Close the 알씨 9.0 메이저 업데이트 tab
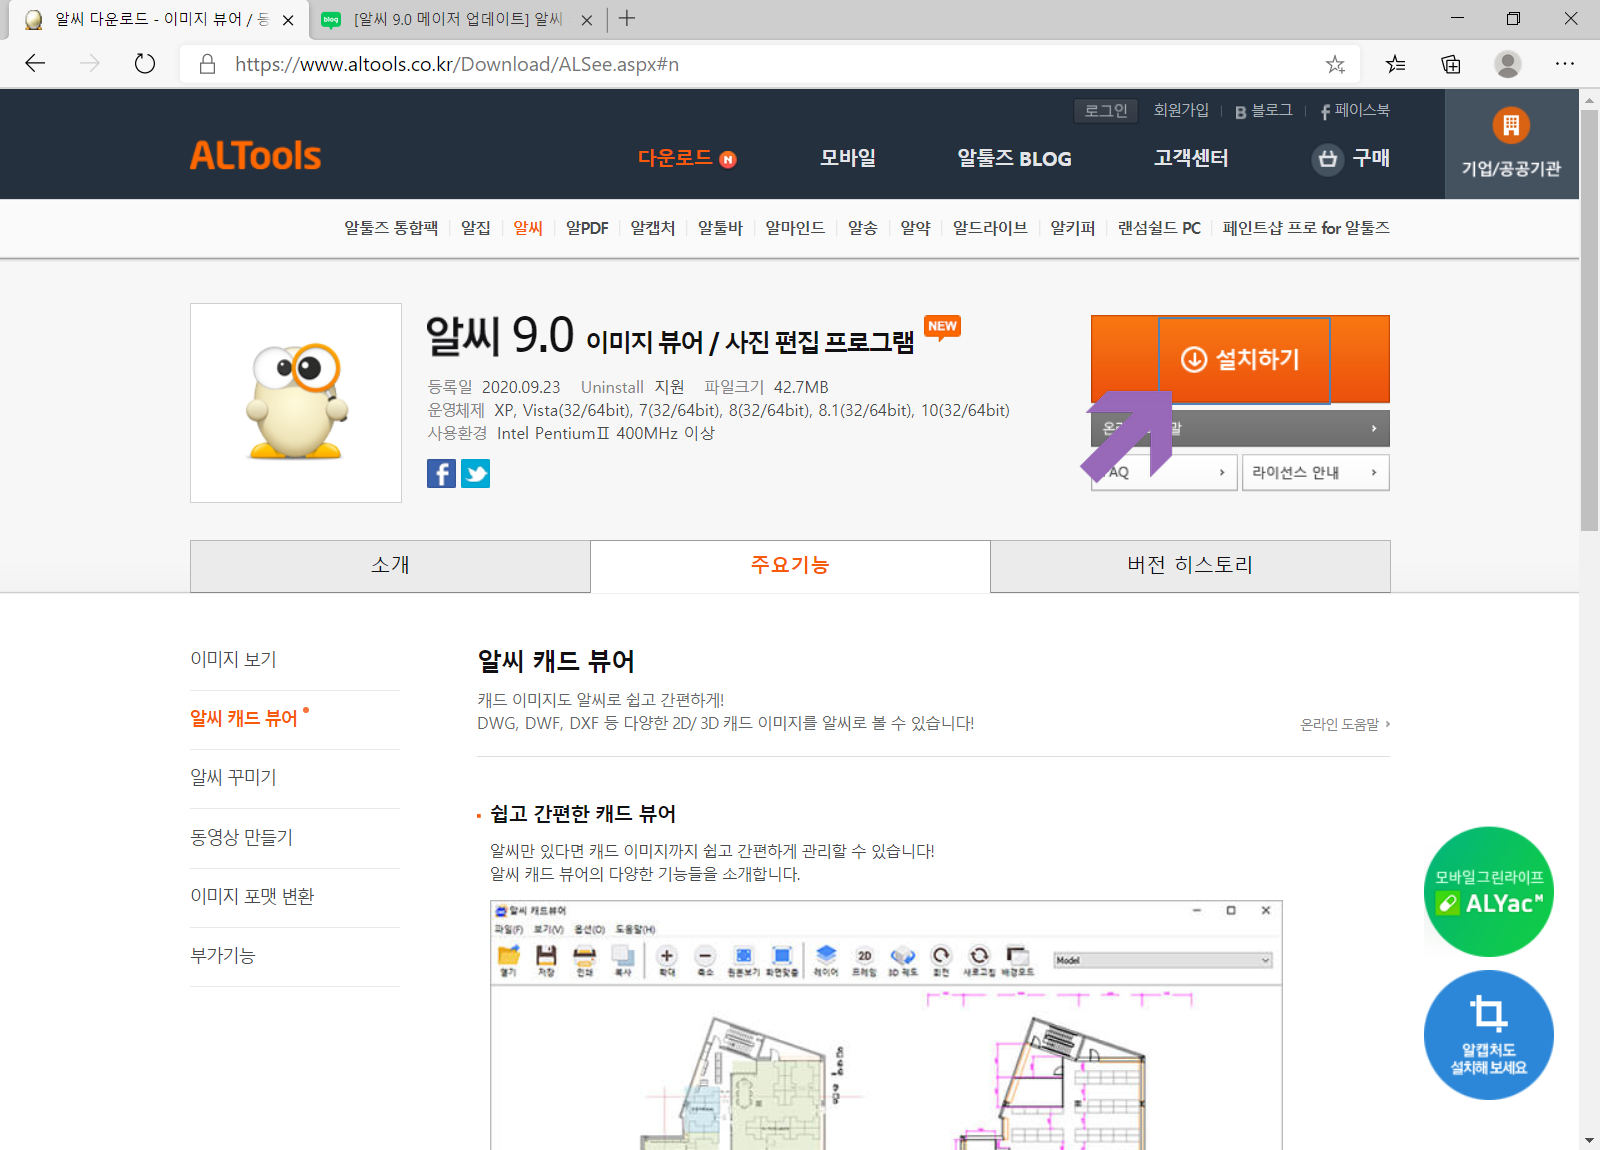 (x=587, y=20)
